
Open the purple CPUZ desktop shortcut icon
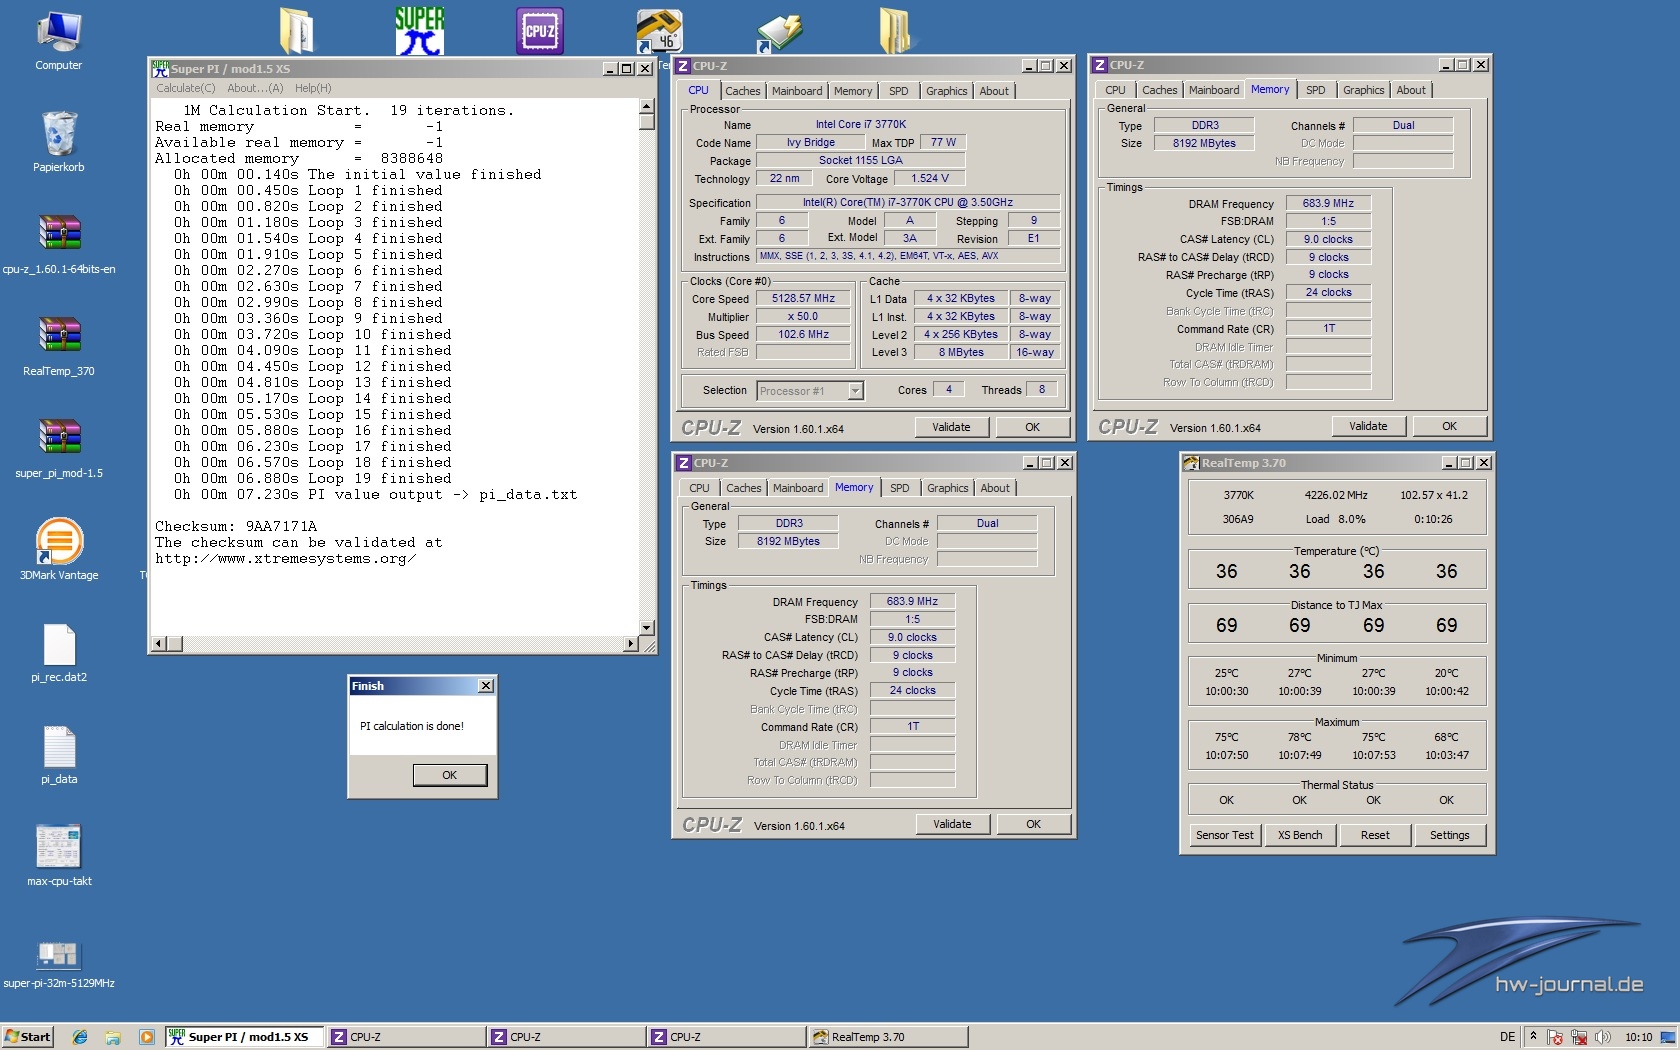click(540, 31)
